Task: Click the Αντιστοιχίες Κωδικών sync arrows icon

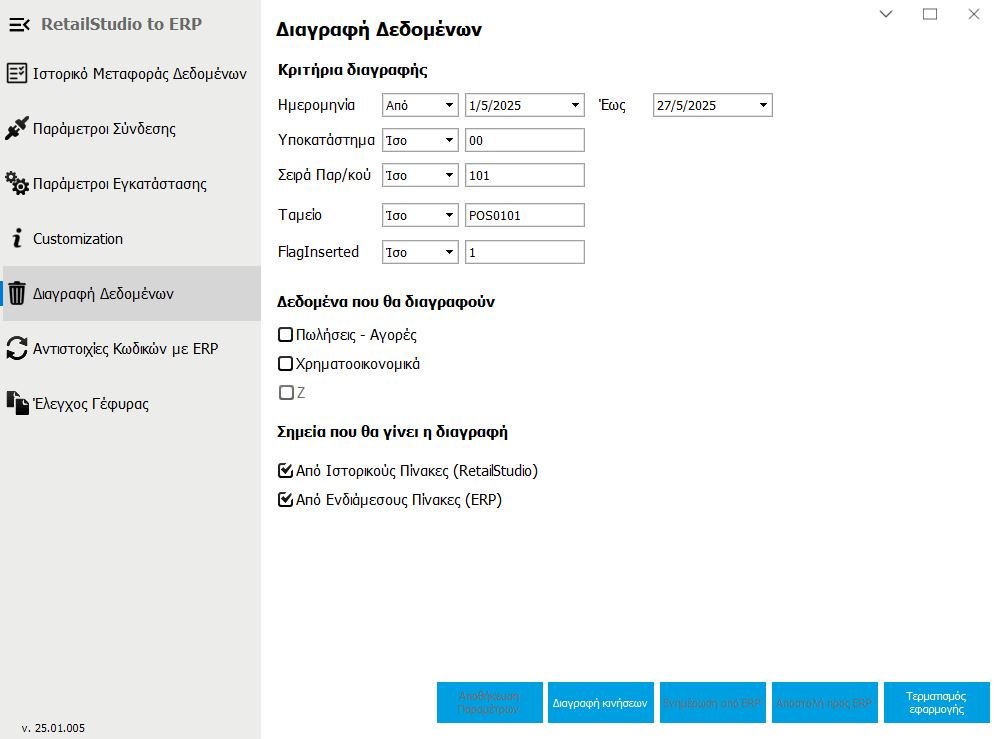Action: point(17,349)
